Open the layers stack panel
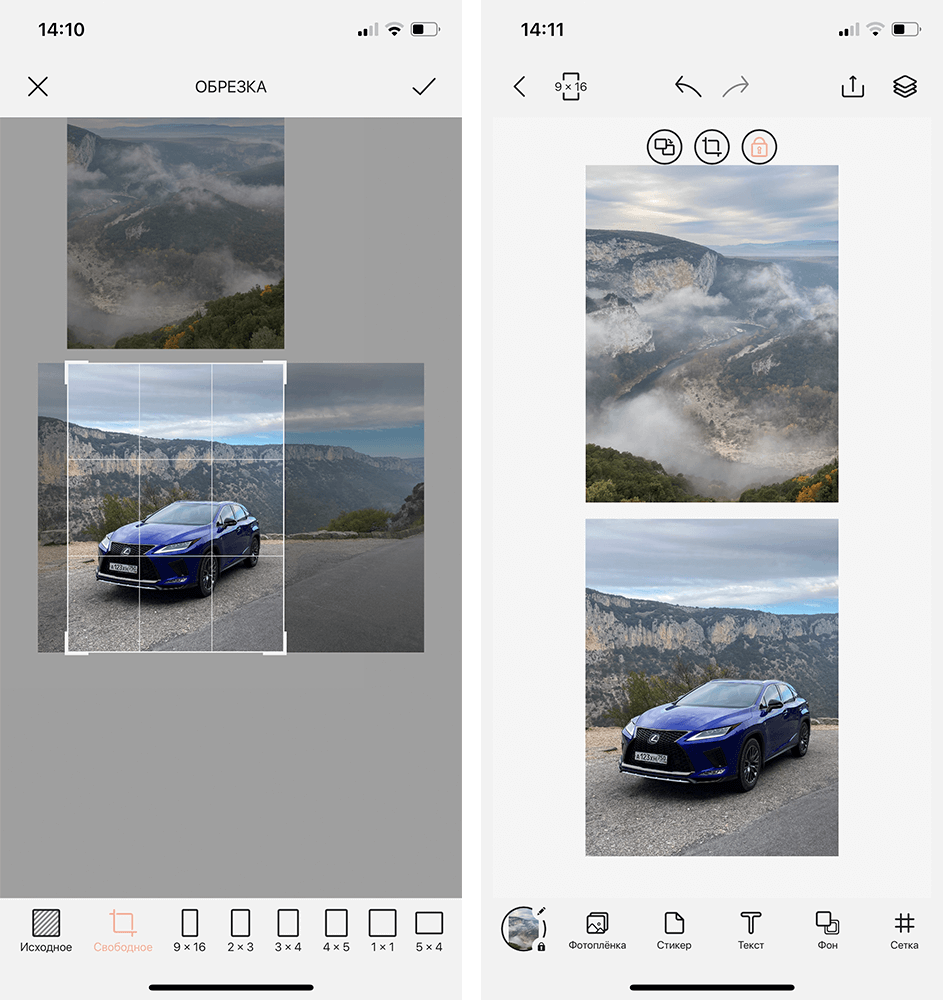The image size is (943, 1000). pyautogui.click(x=905, y=87)
